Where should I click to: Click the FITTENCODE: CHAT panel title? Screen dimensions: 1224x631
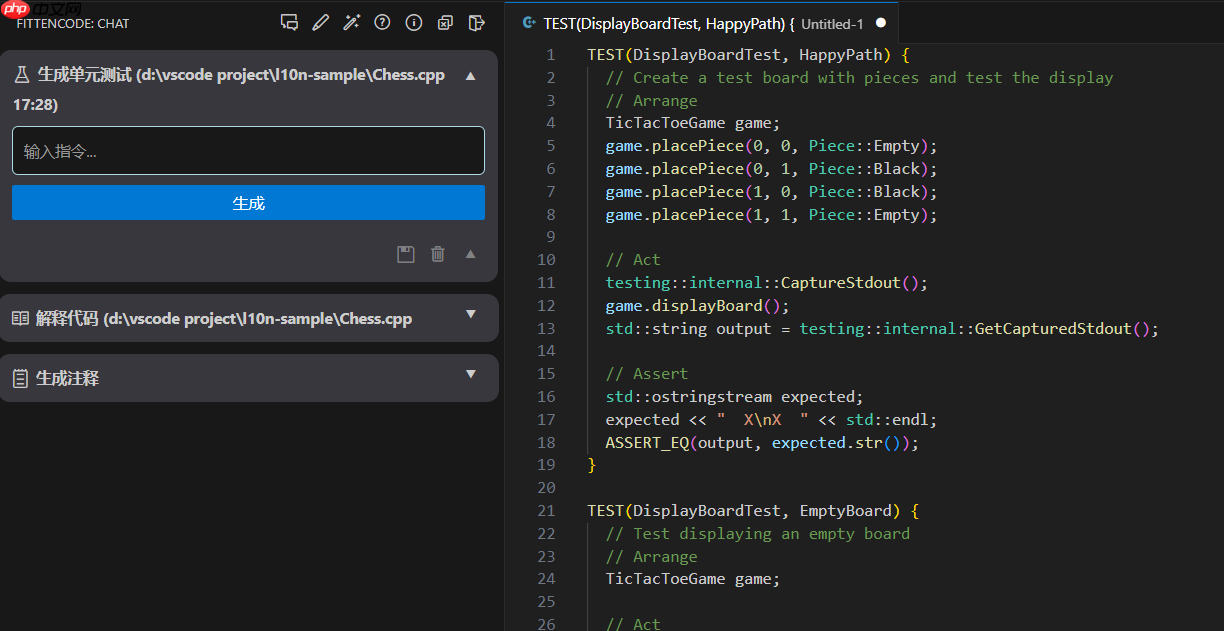point(71,22)
